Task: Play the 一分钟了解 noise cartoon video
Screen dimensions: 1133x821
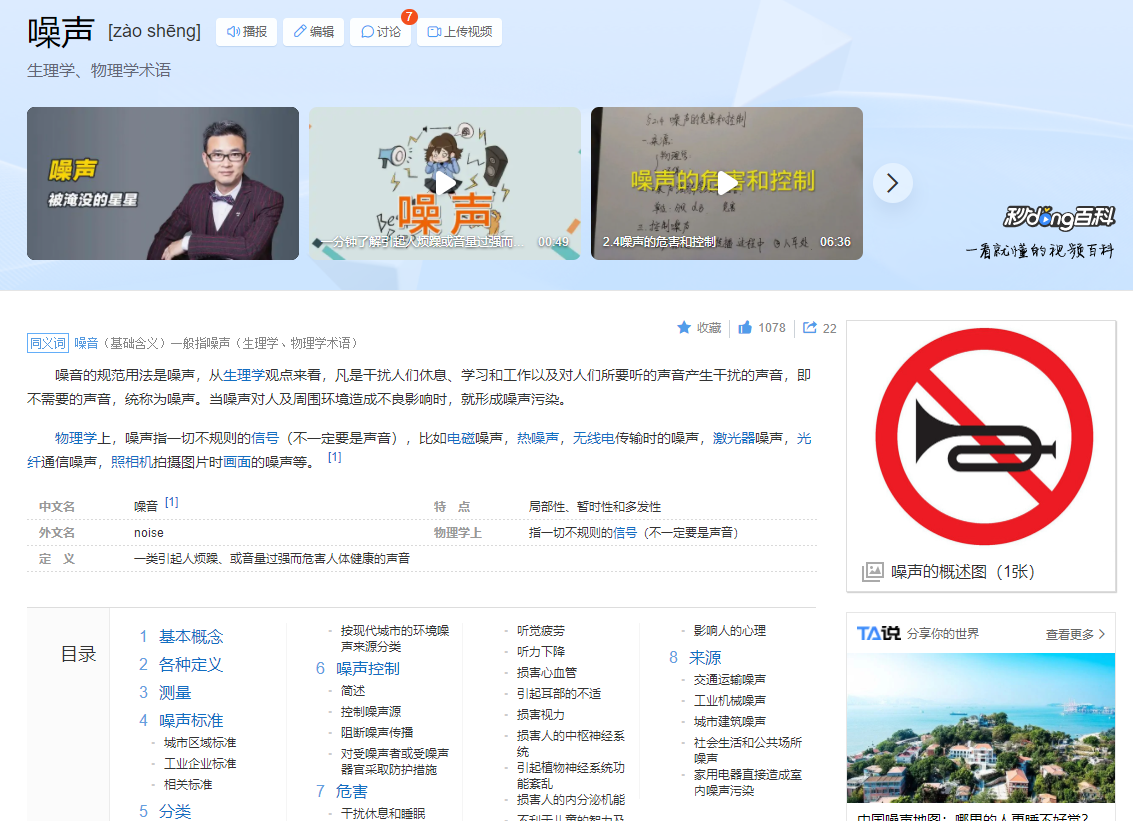Action: pyautogui.click(x=445, y=184)
